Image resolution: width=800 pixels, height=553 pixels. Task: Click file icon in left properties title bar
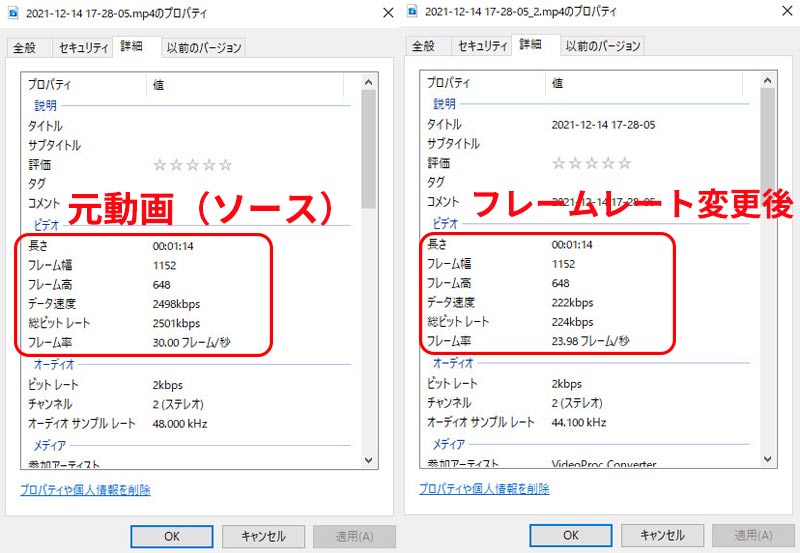13,13
